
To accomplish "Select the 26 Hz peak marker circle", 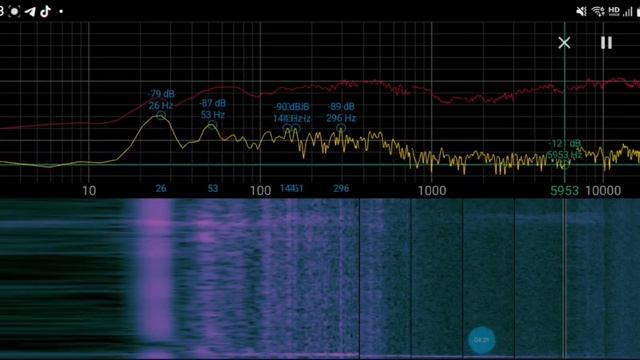I will click(x=161, y=116).
